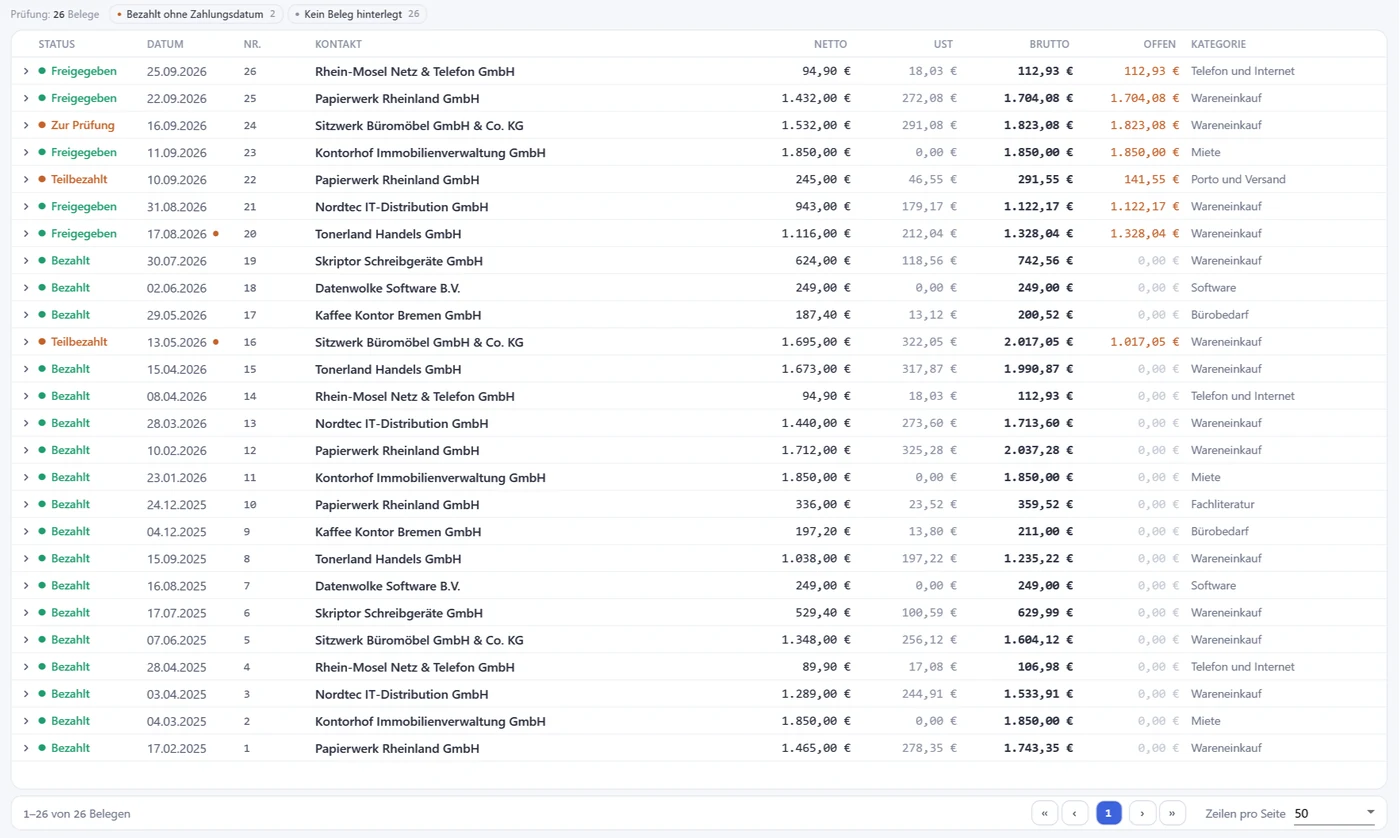
Task: Expand row number 1 chevron
Action: (x=26, y=748)
